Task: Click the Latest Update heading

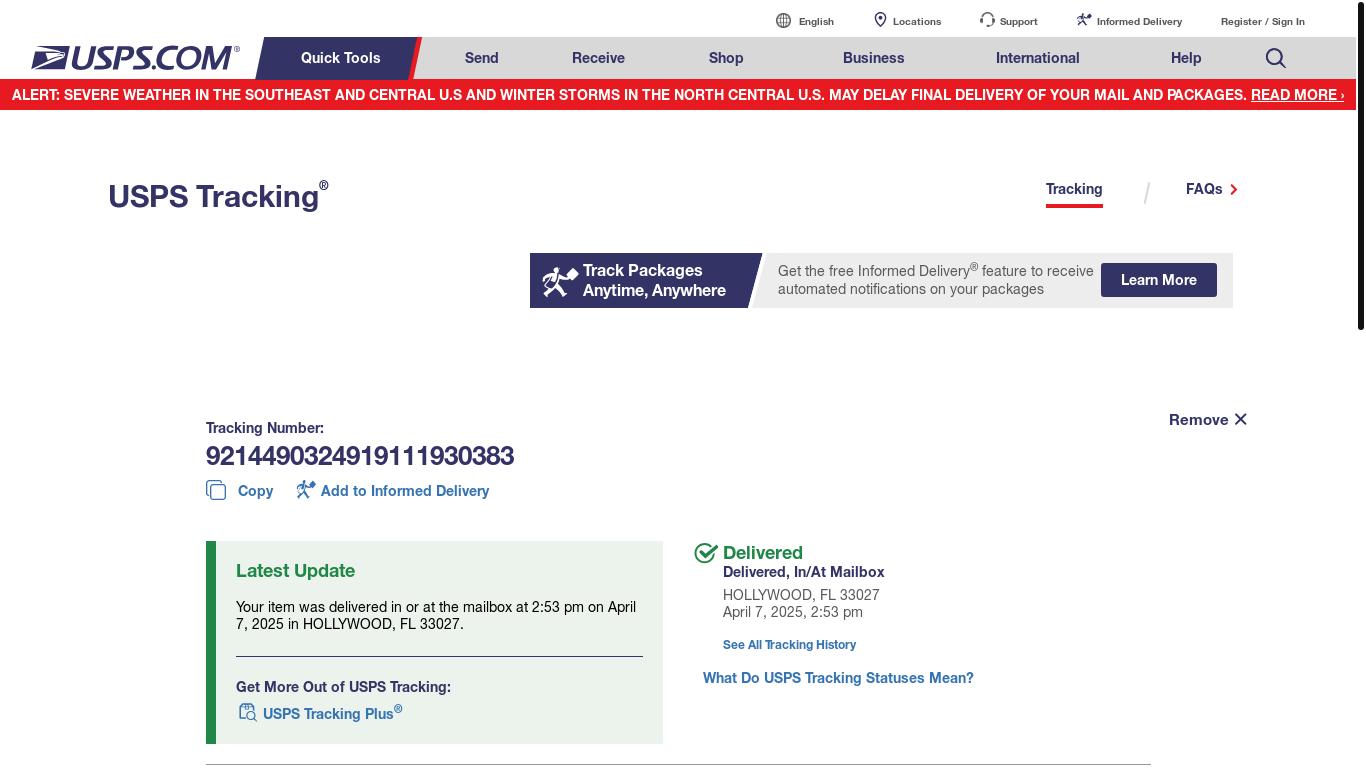Action: coord(295,571)
